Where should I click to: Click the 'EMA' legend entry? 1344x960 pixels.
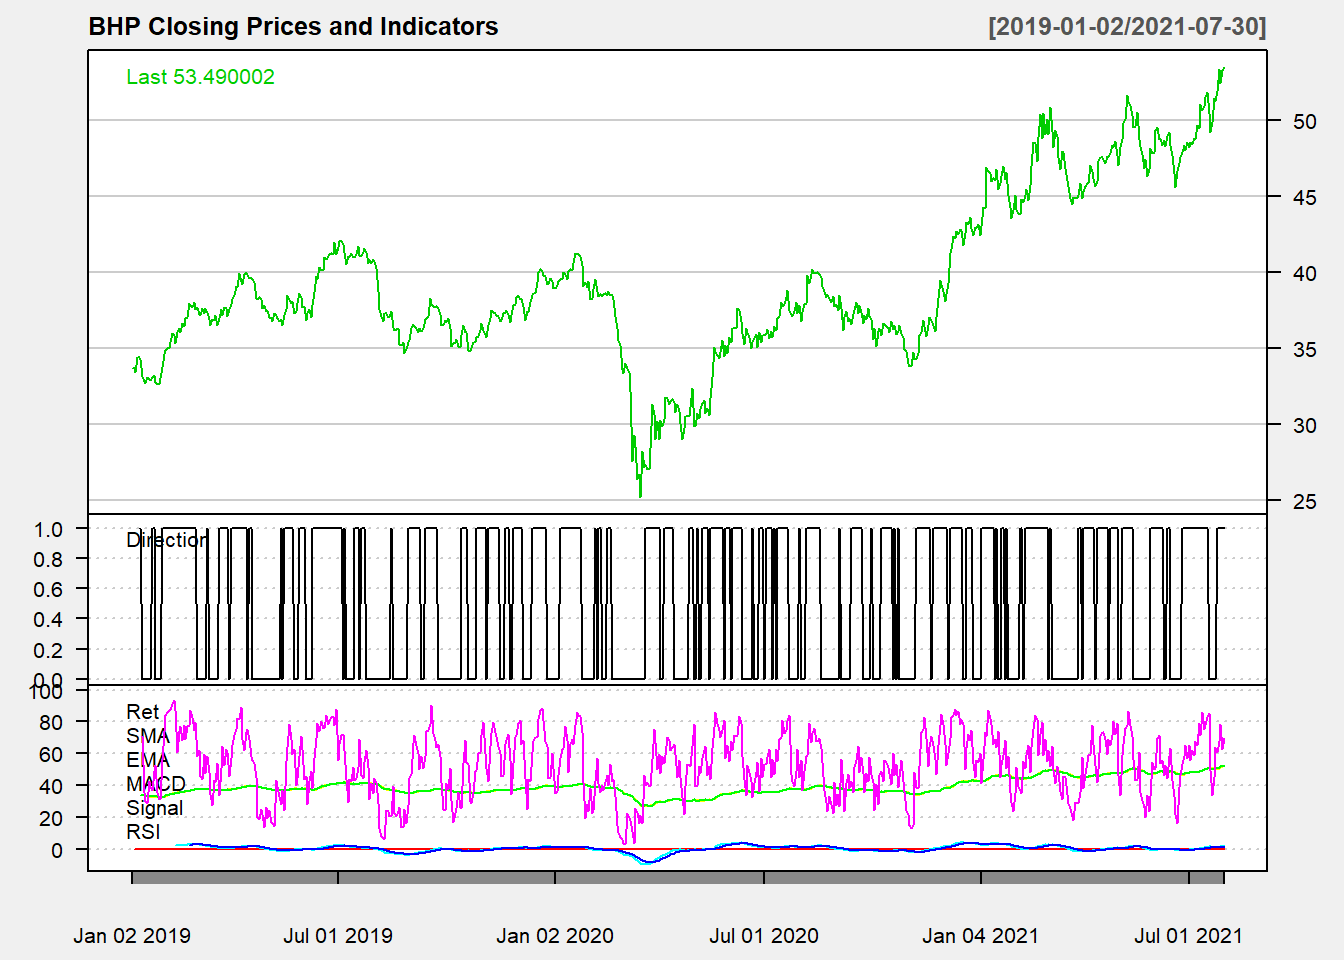(148, 760)
